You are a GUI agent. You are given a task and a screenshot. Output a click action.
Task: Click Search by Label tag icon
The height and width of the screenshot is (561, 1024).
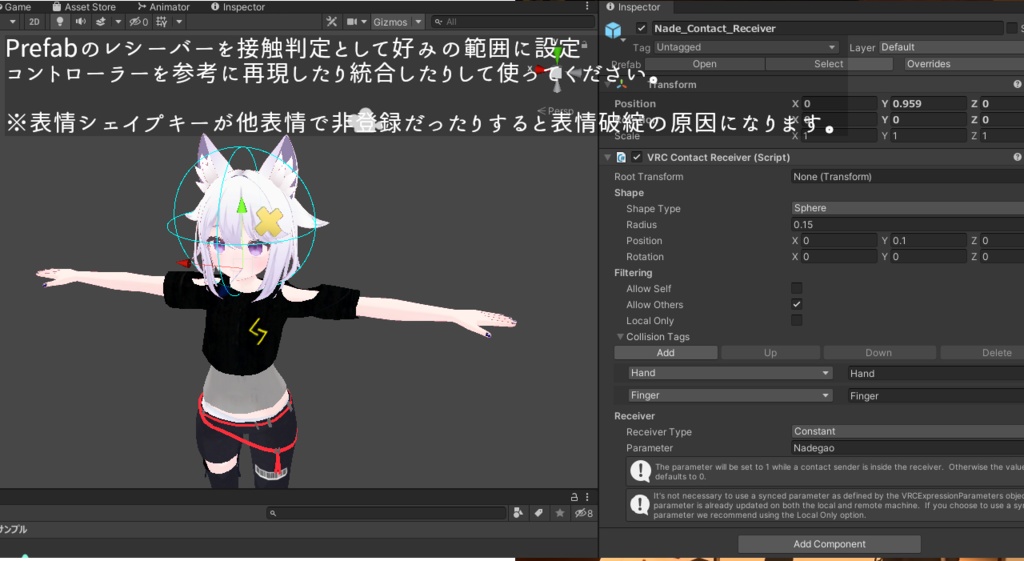click(x=539, y=513)
